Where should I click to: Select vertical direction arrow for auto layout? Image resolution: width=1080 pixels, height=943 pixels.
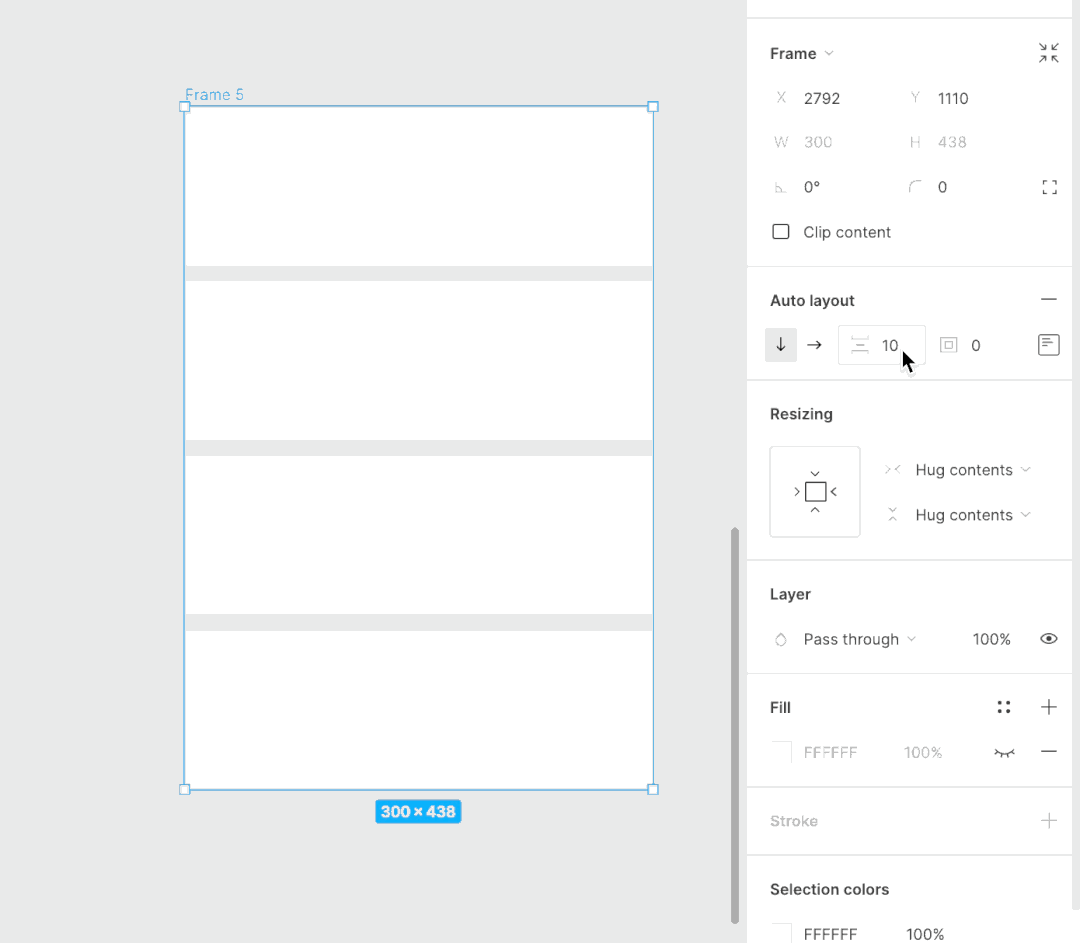(x=780, y=345)
